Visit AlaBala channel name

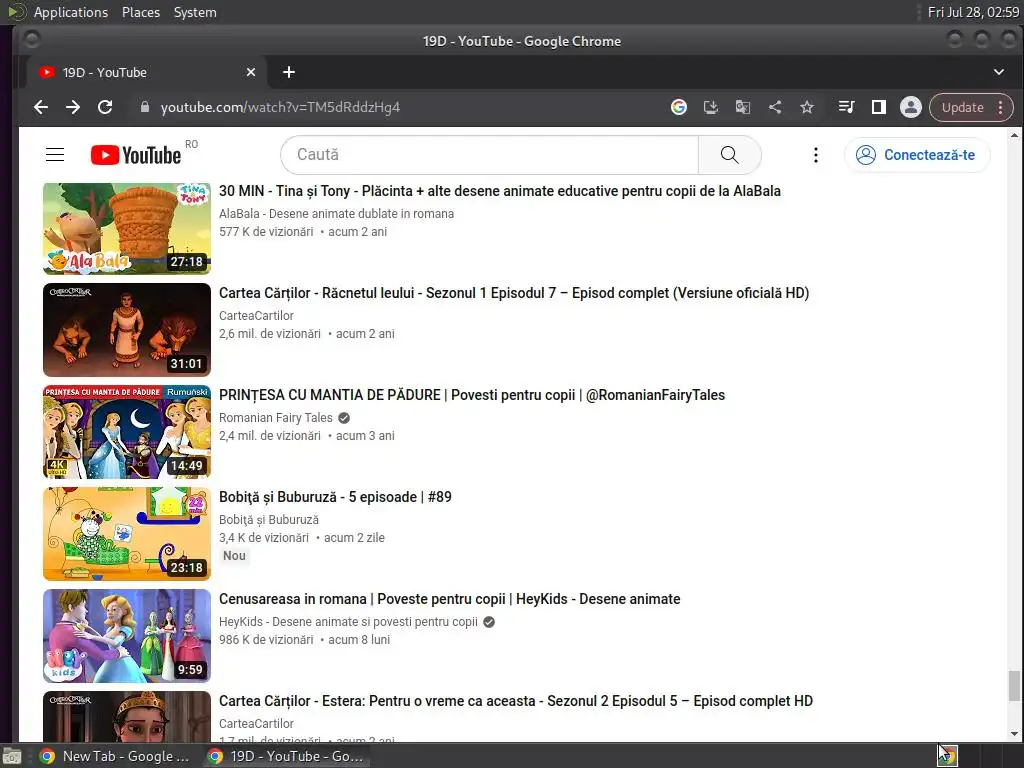coord(336,214)
